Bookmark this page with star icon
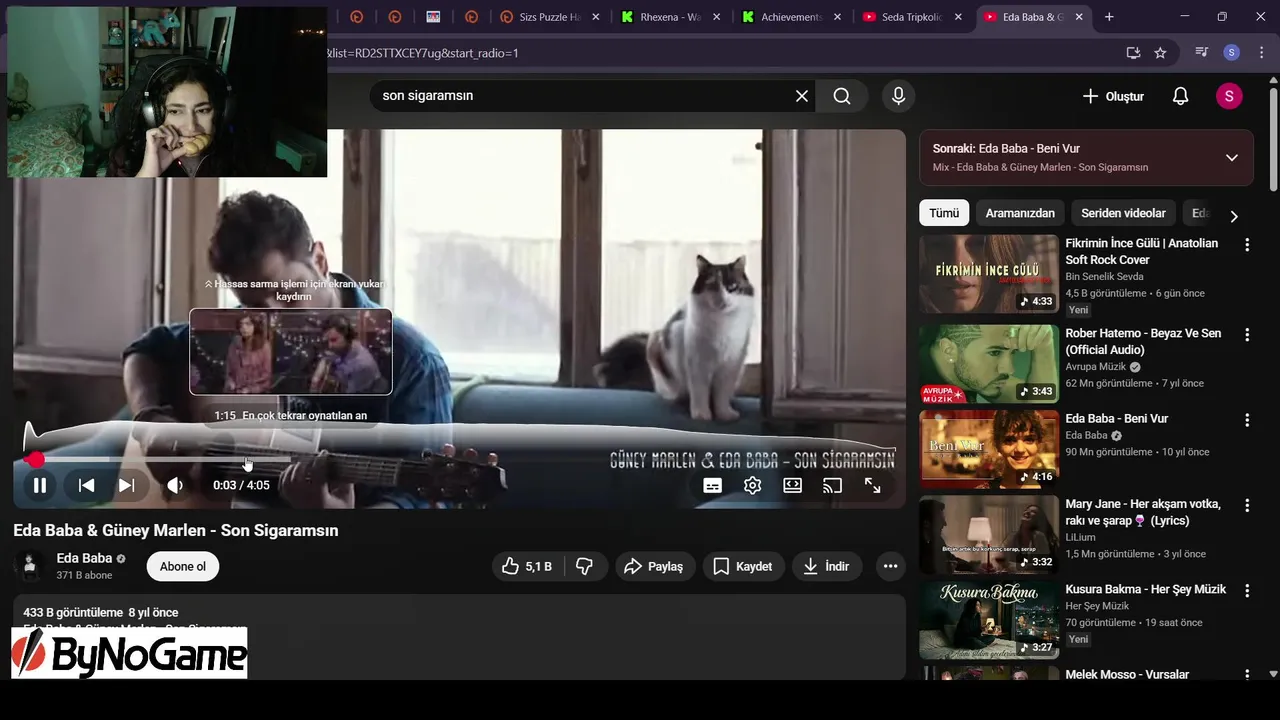This screenshot has height=720, width=1280. 1160,53
